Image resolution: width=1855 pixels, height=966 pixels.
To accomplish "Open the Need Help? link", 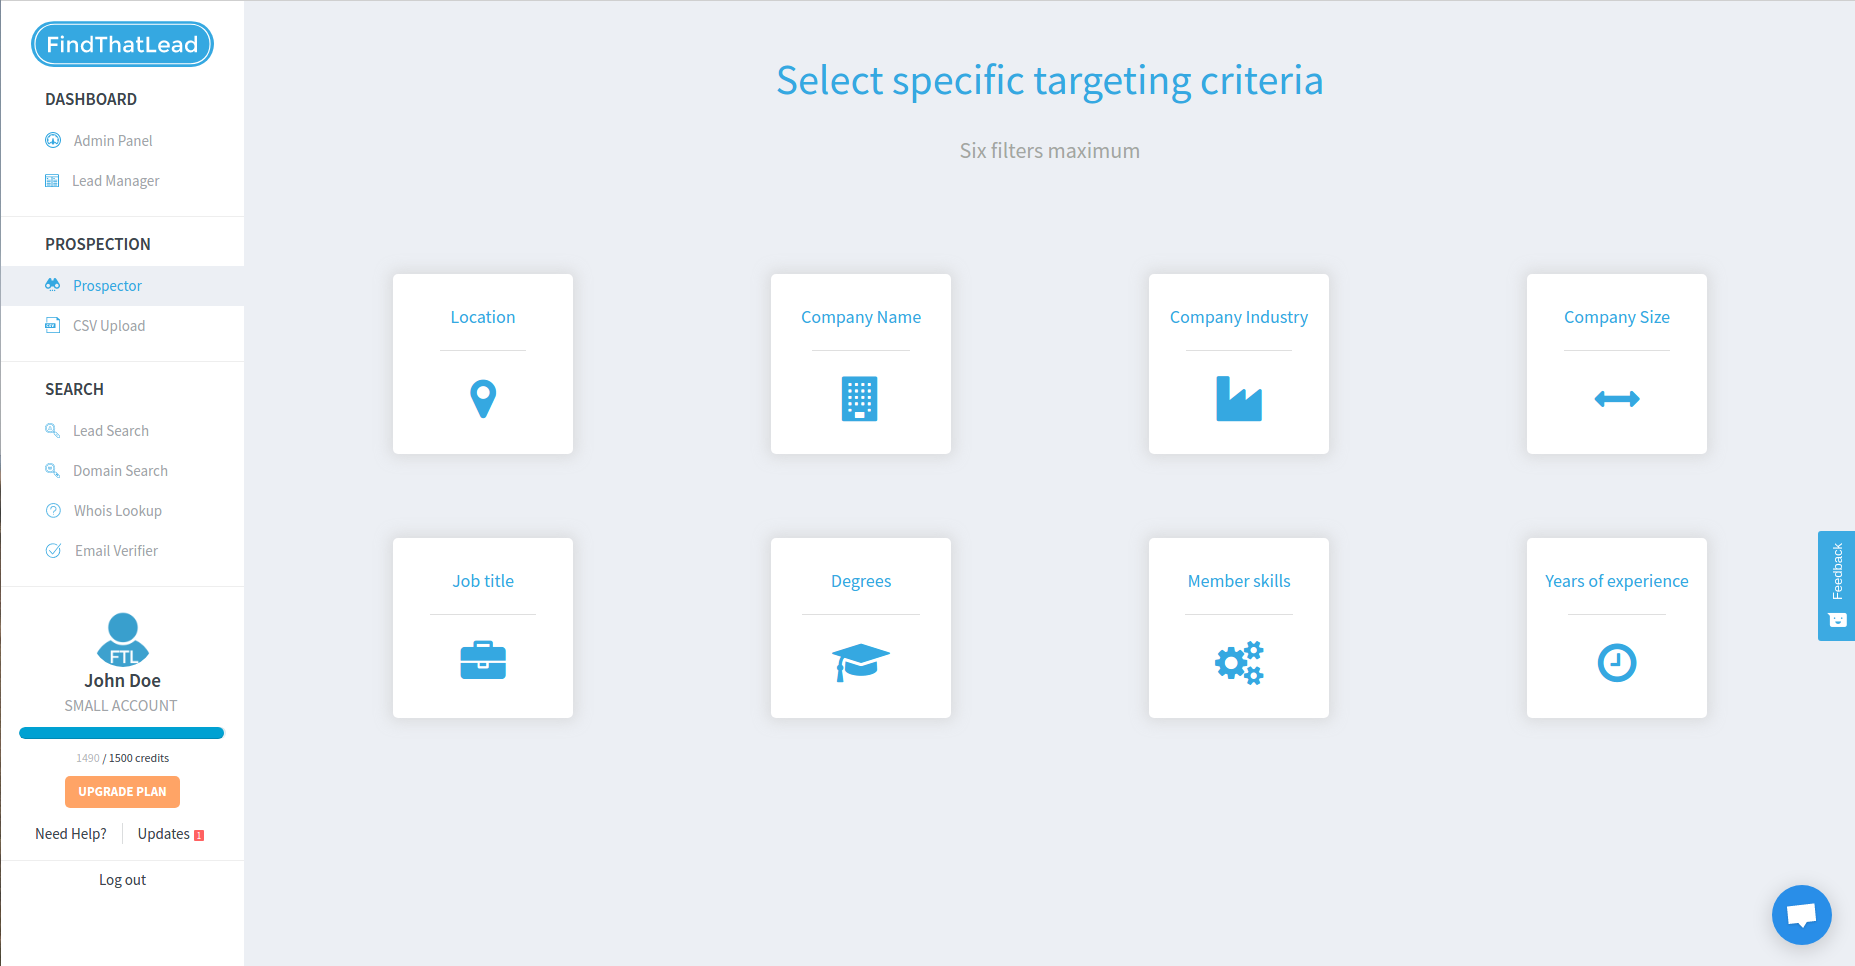I will pyautogui.click(x=71, y=834).
